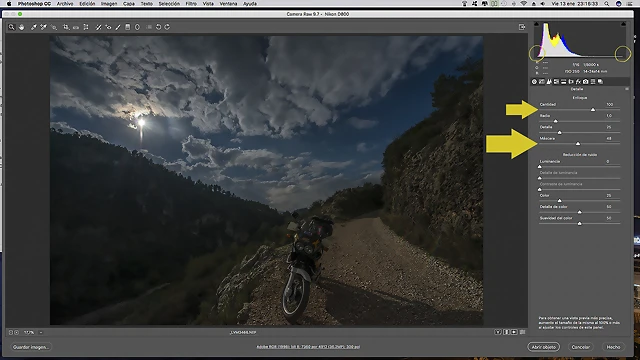Screen dimensions: 640x360
Task: Copy current settings to Before icon
Action: coord(514,332)
